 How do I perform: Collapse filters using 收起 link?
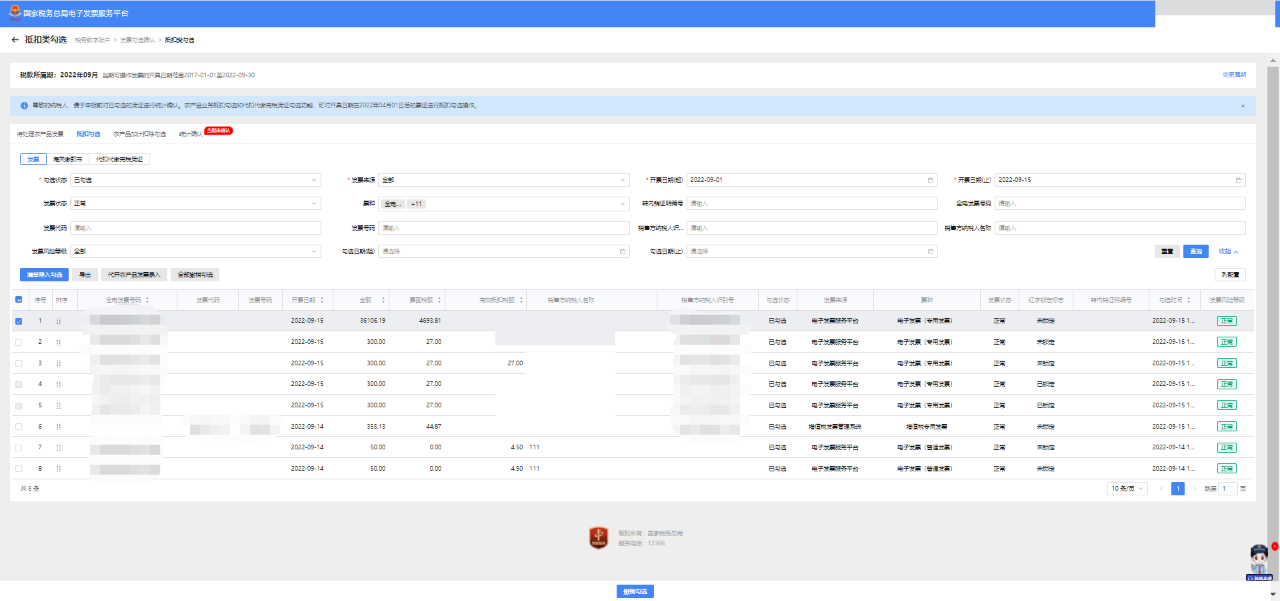[1229, 251]
